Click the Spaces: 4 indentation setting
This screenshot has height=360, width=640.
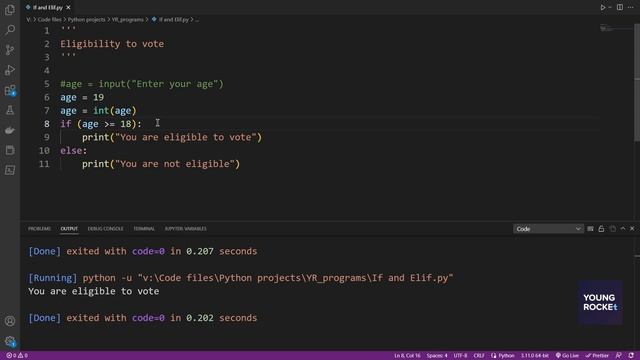[437, 356]
